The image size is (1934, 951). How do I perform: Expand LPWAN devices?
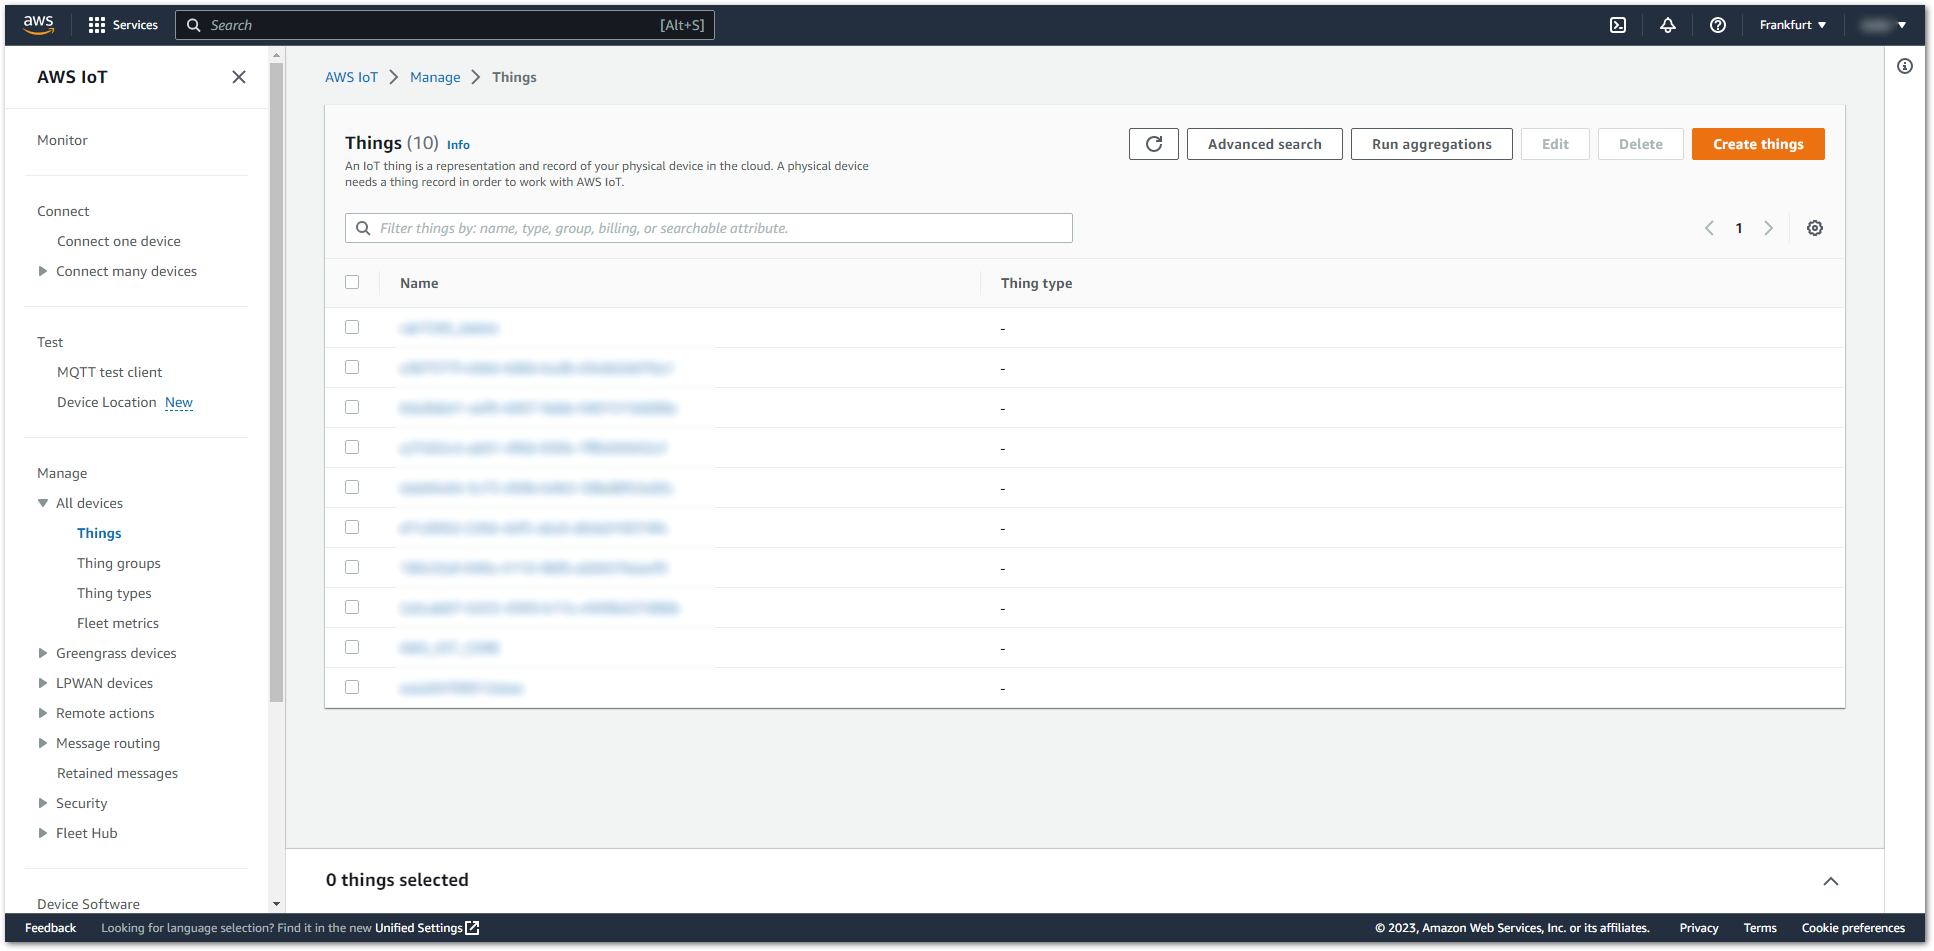click(43, 683)
